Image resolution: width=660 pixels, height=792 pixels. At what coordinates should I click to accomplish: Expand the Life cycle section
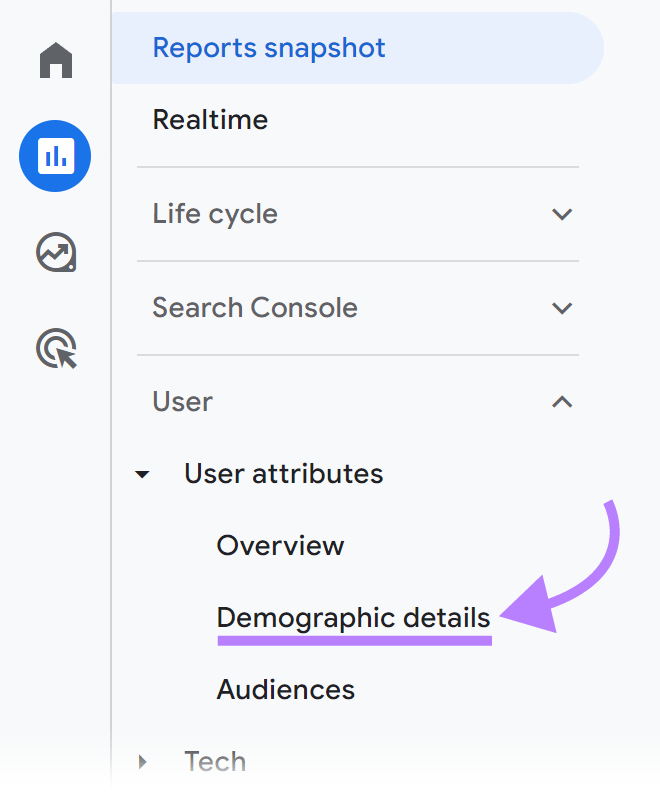tap(215, 214)
